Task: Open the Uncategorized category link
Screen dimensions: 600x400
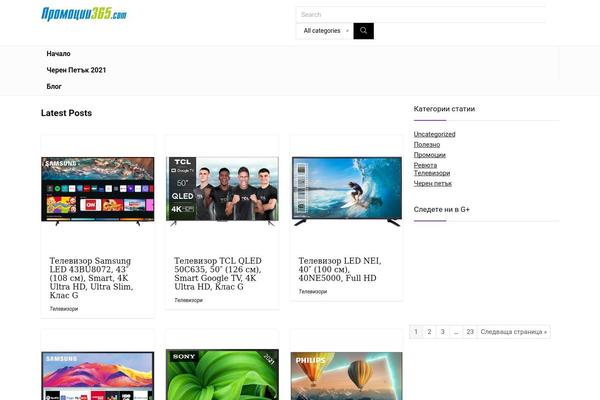Action: tap(434, 134)
